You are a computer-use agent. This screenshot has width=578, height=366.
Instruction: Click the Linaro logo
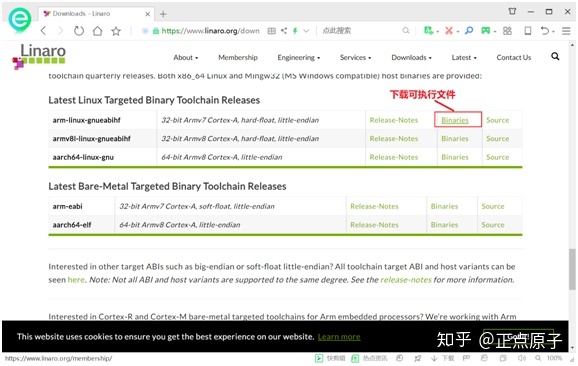(x=39, y=56)
